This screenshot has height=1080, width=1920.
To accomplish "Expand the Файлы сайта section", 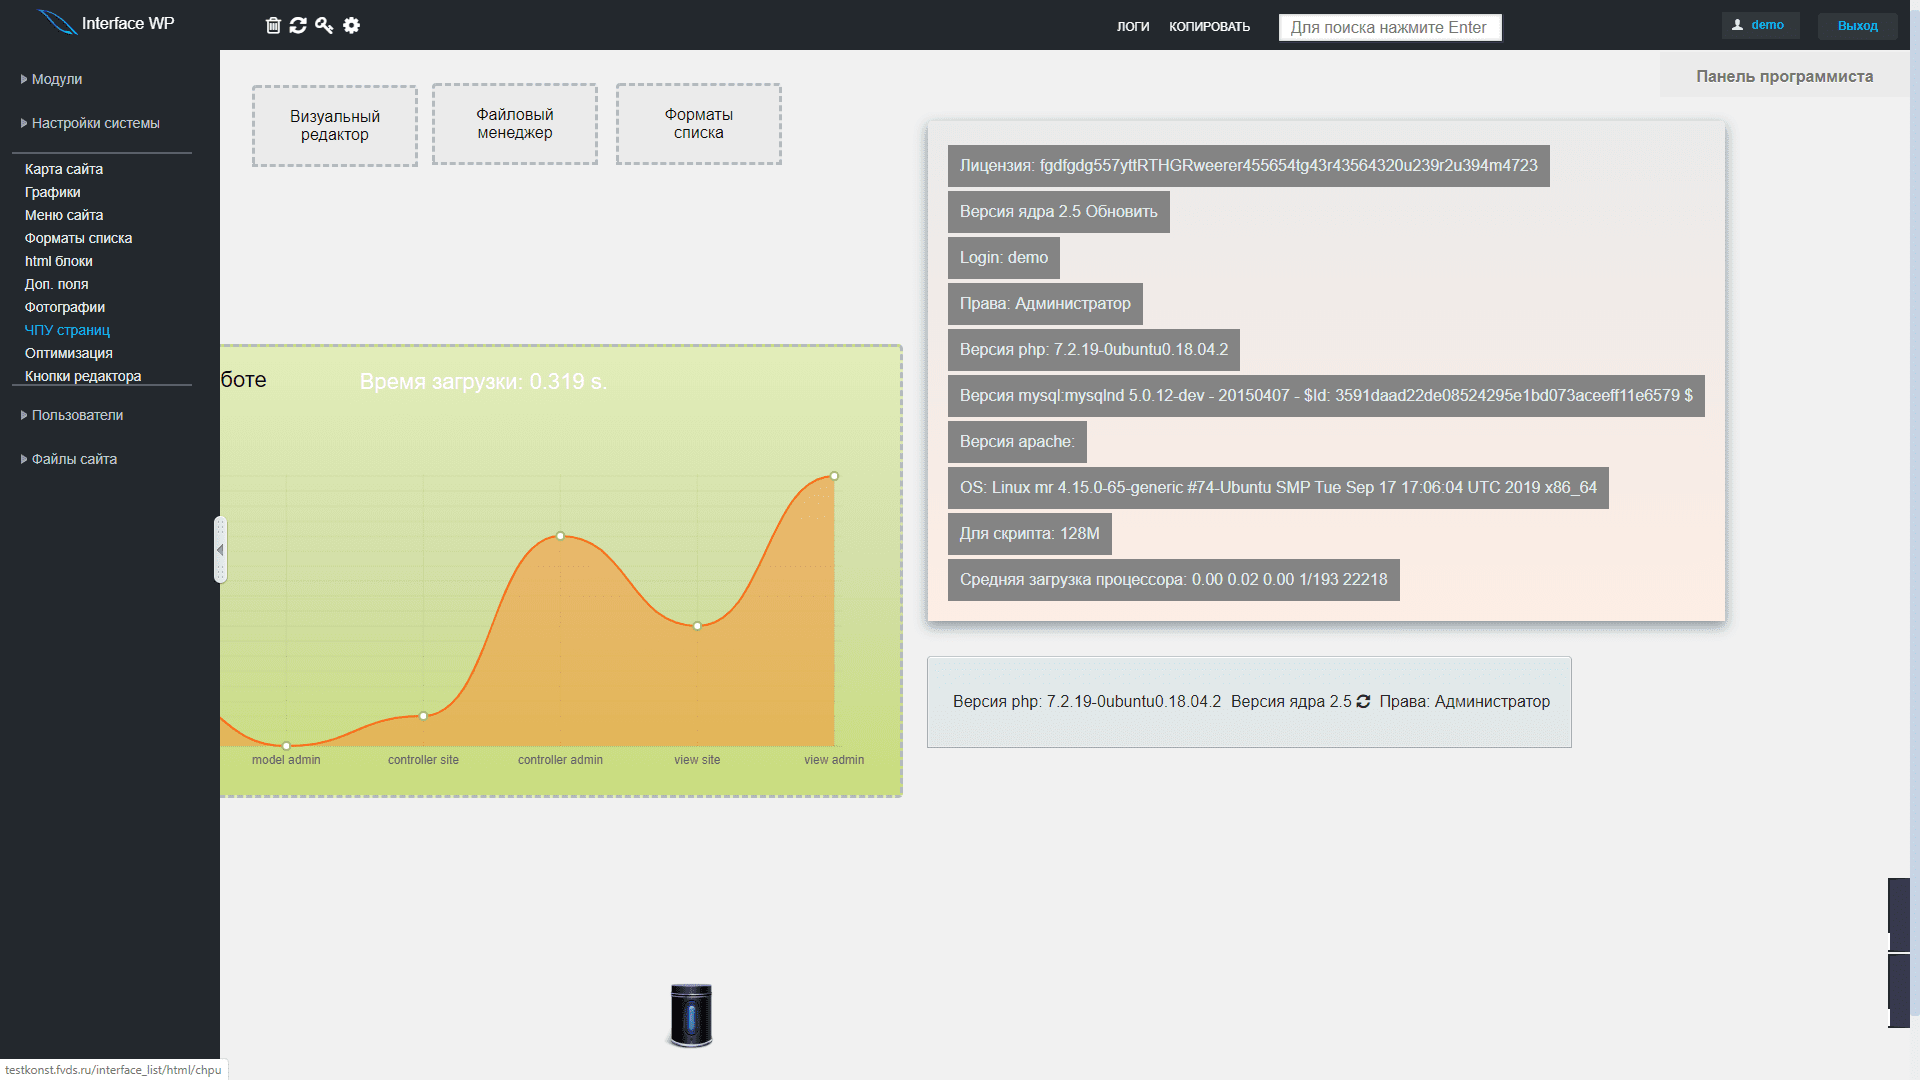I will pyautogui.click(x=74, y=459).
